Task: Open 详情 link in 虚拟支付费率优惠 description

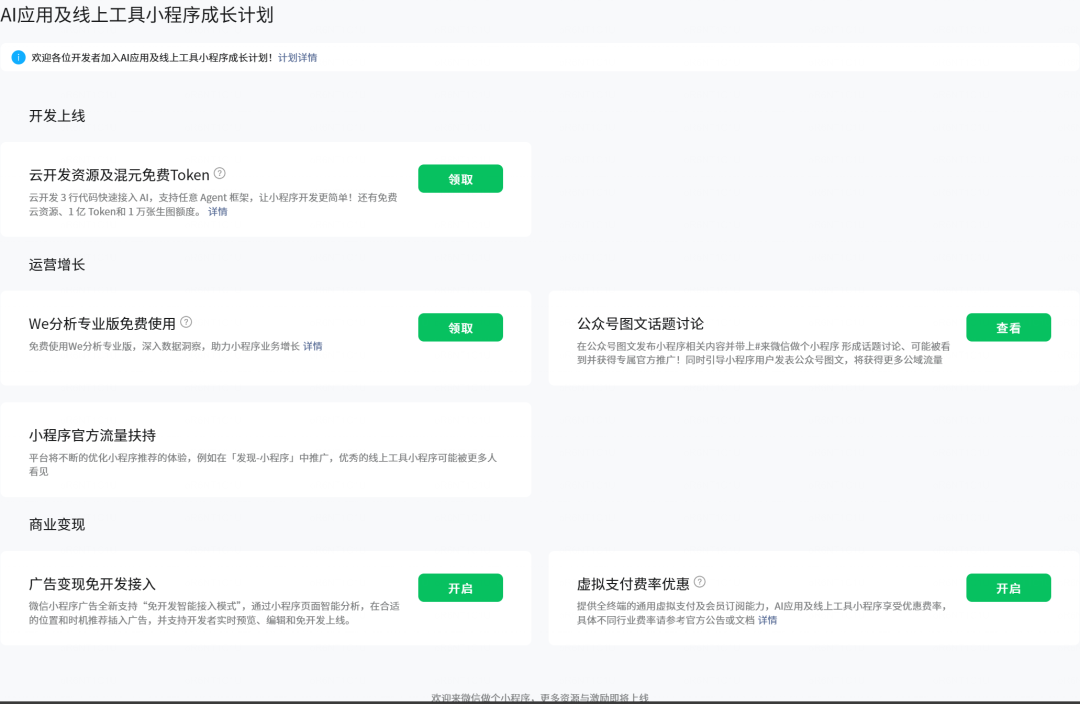Action: point(767,620)
